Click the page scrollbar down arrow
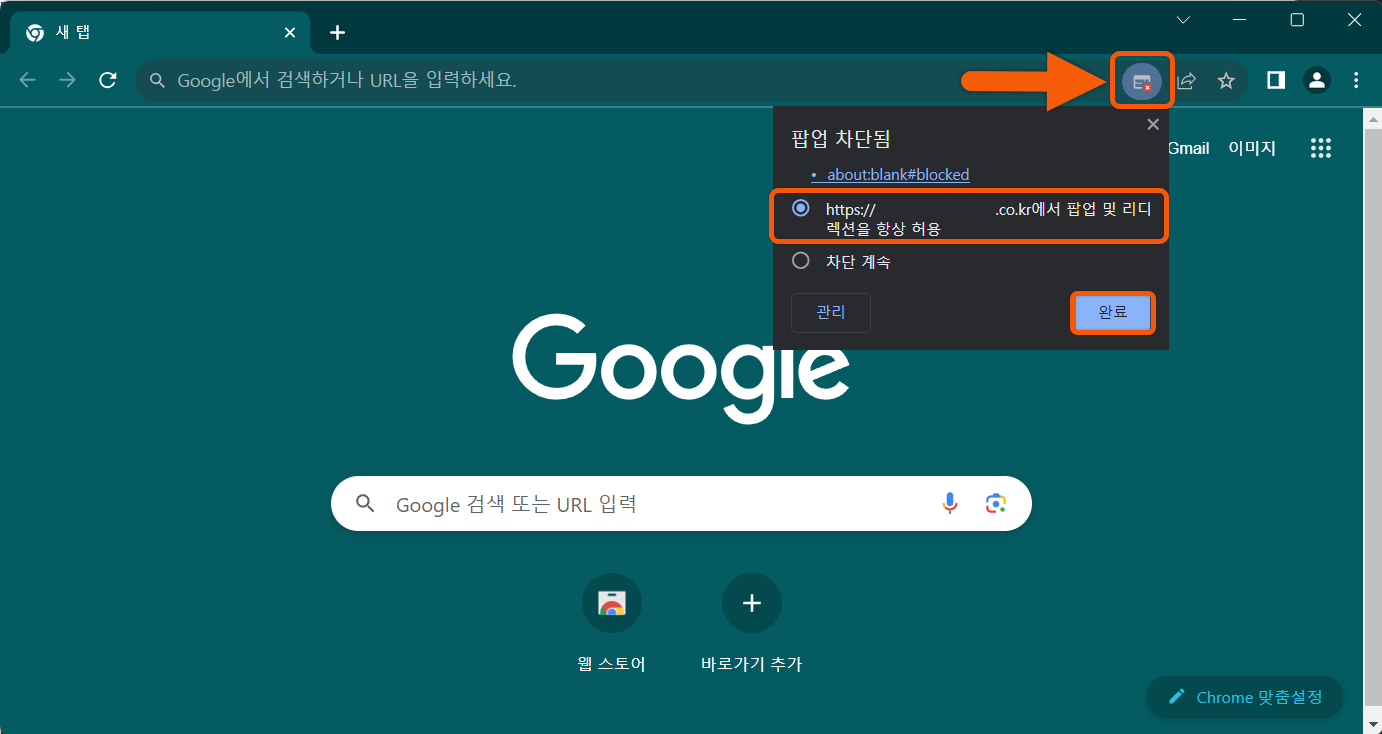The image size is (1382, 734). click(1372, 723)
